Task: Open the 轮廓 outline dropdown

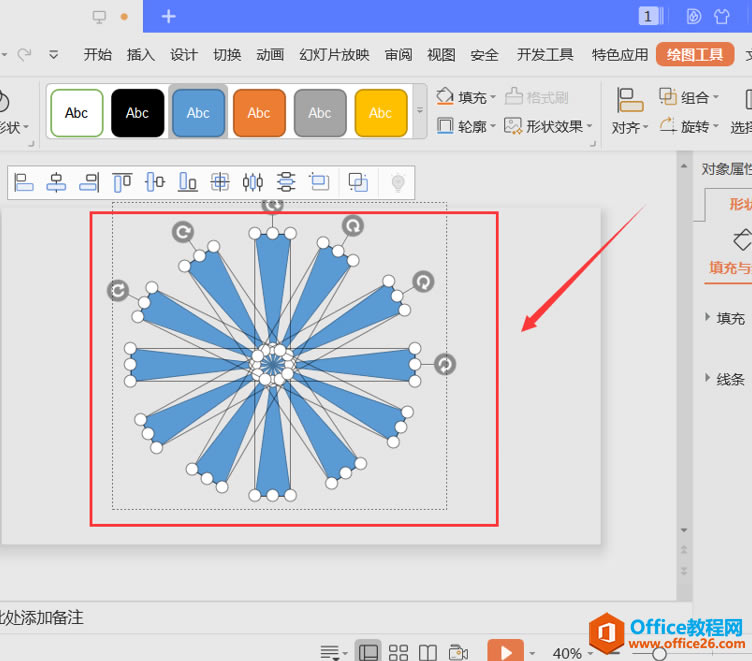Action: click(x=466, y=126)
